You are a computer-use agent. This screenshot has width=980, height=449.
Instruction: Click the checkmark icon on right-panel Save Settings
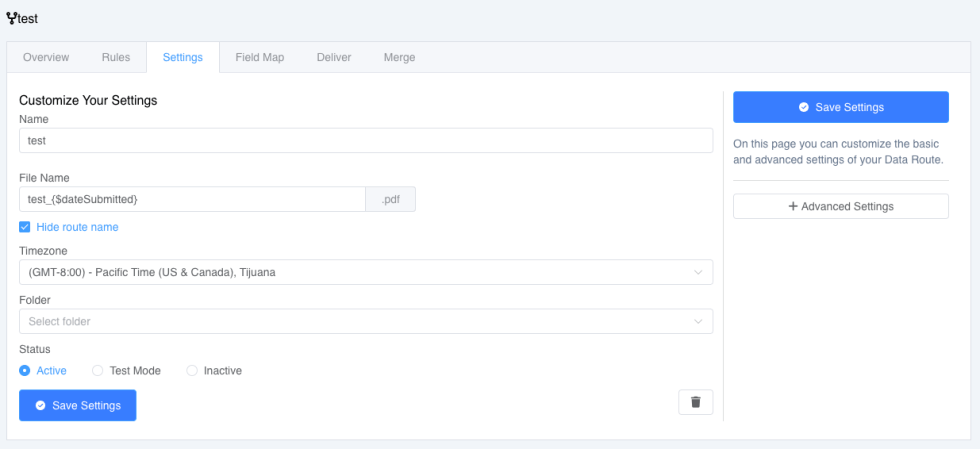[804, 108]
